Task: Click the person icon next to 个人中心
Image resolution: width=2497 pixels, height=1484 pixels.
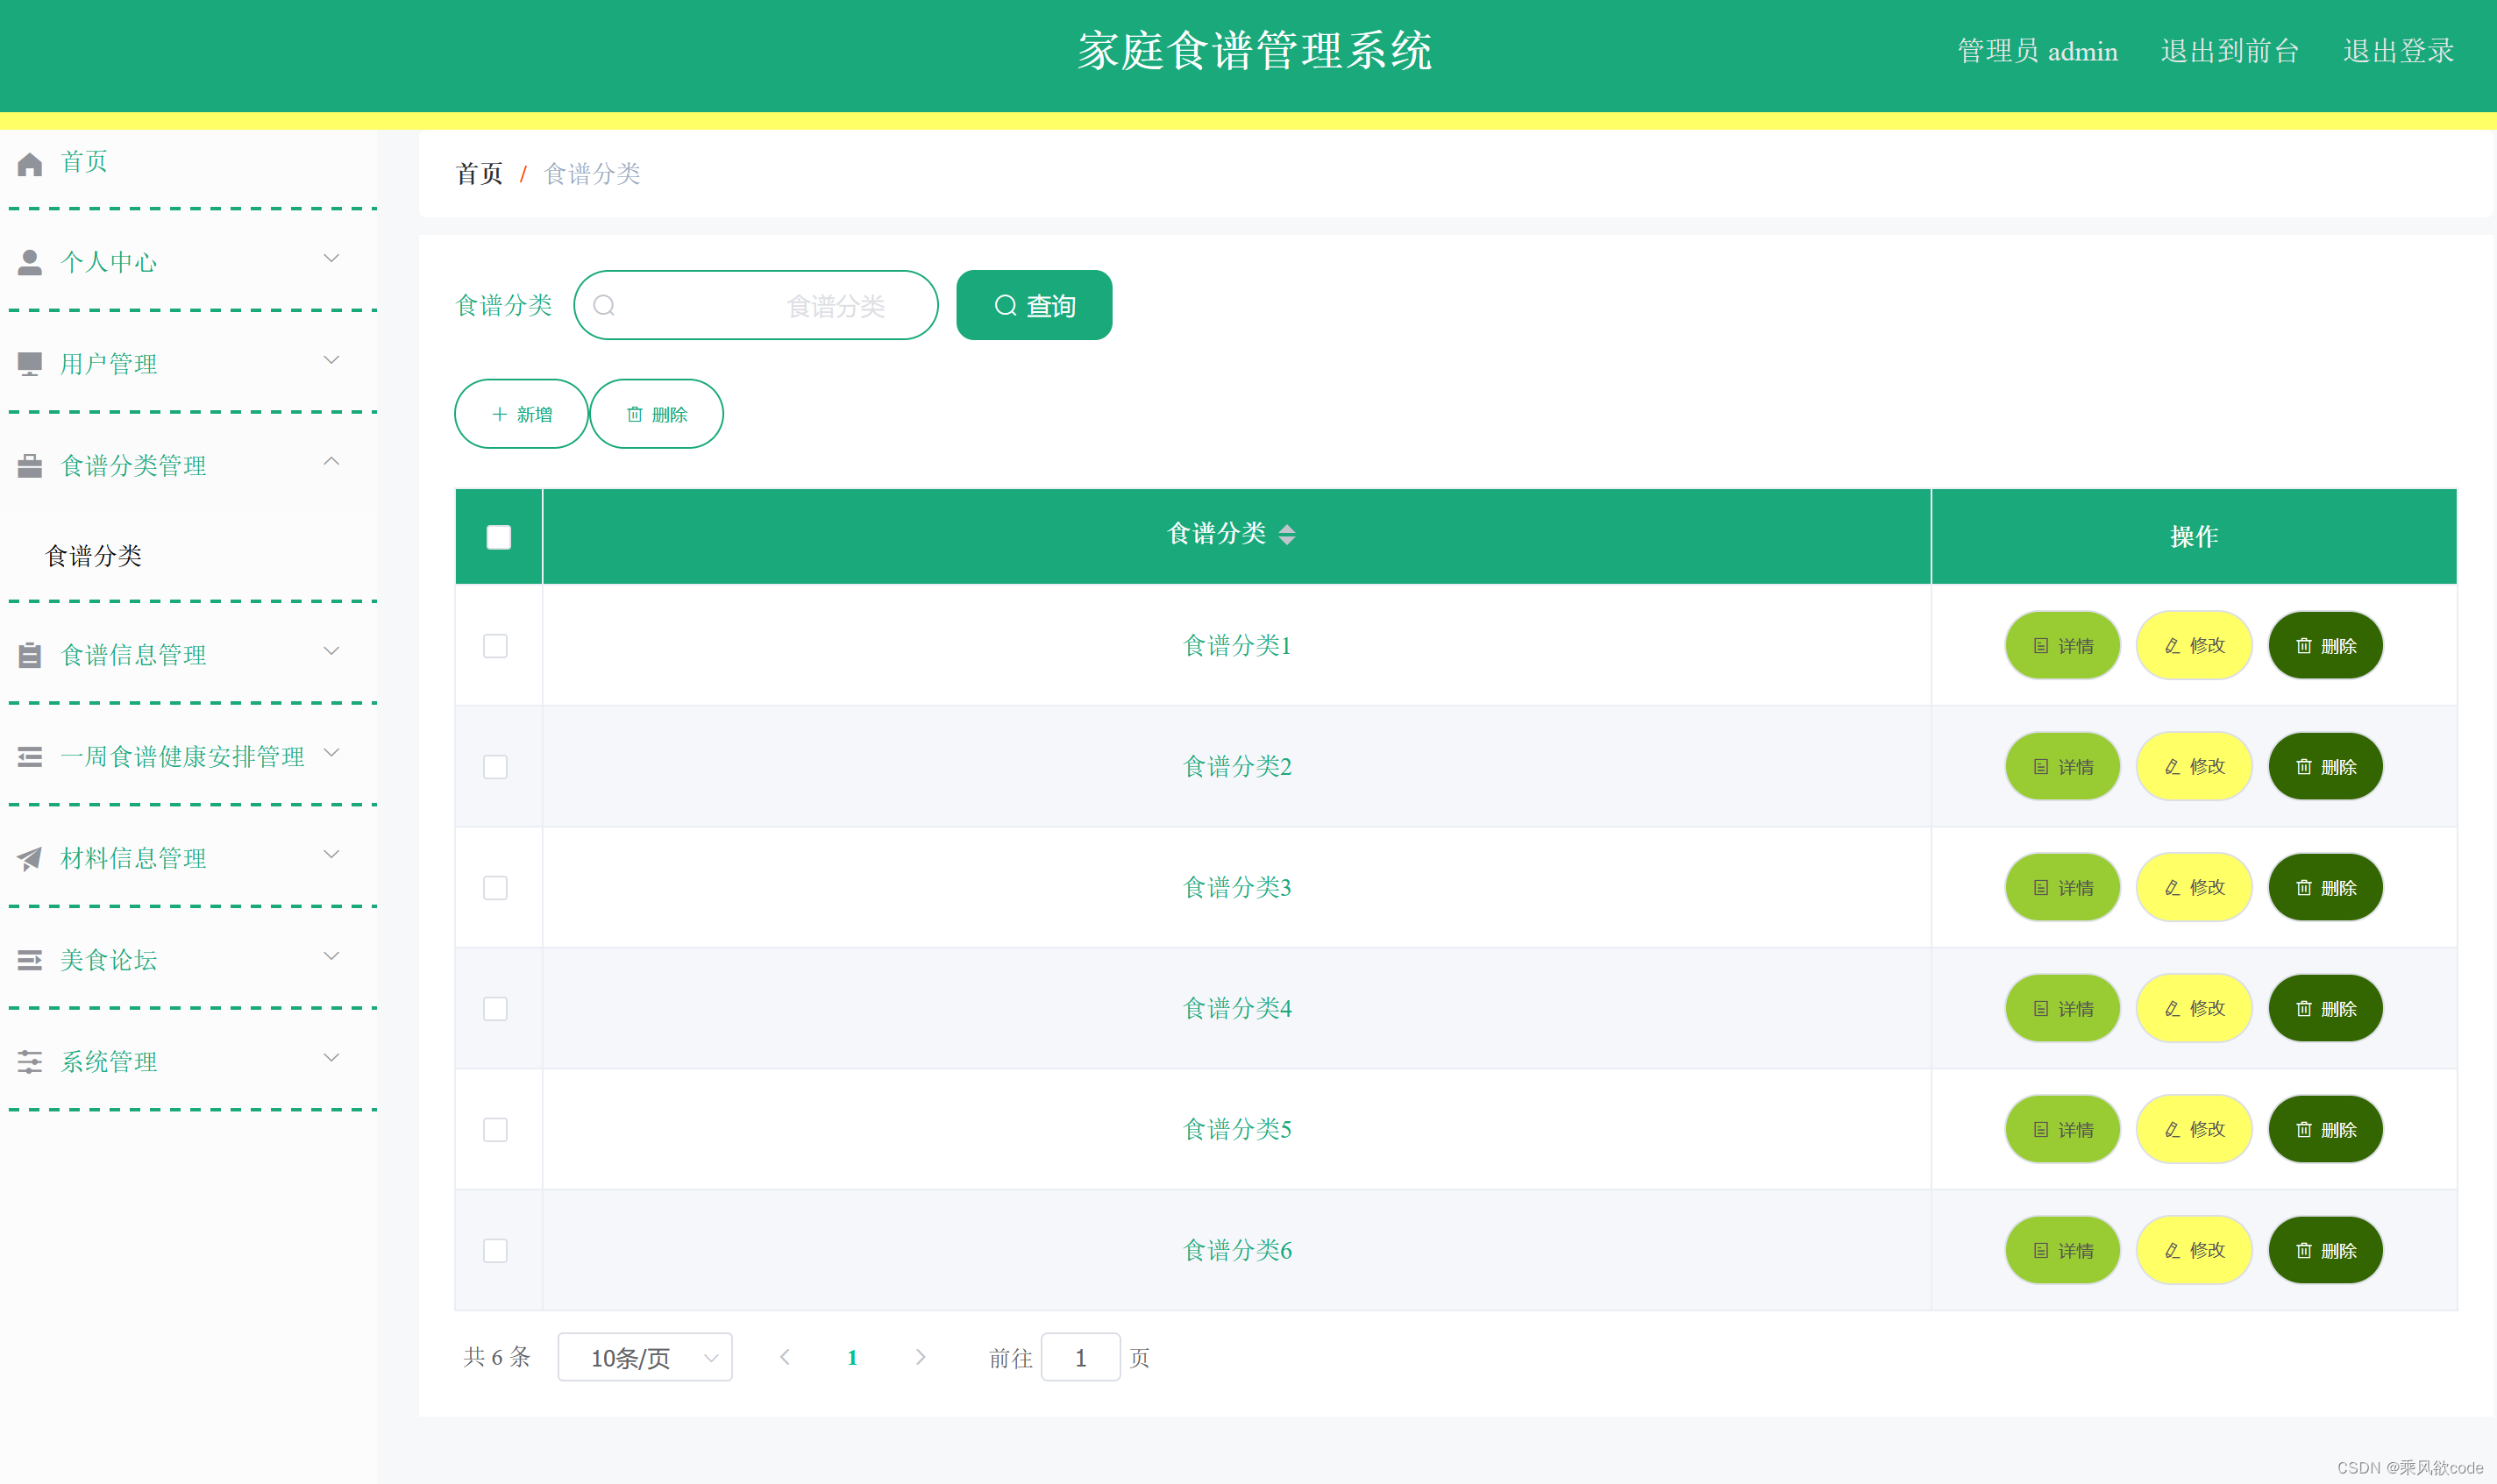Action: pos(28,262)
